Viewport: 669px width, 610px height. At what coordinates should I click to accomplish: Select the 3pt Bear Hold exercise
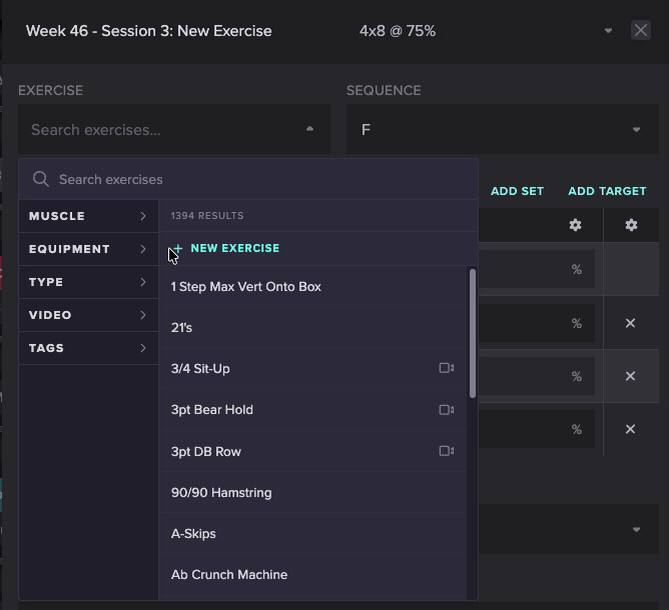tap(313, 410)
